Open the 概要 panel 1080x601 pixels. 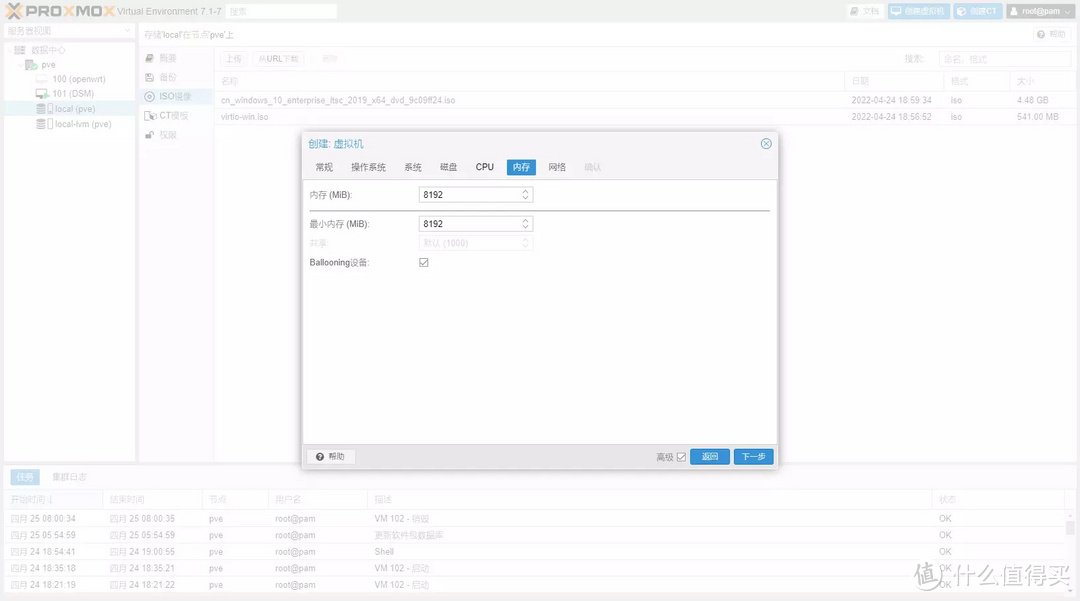click(176, 59)
